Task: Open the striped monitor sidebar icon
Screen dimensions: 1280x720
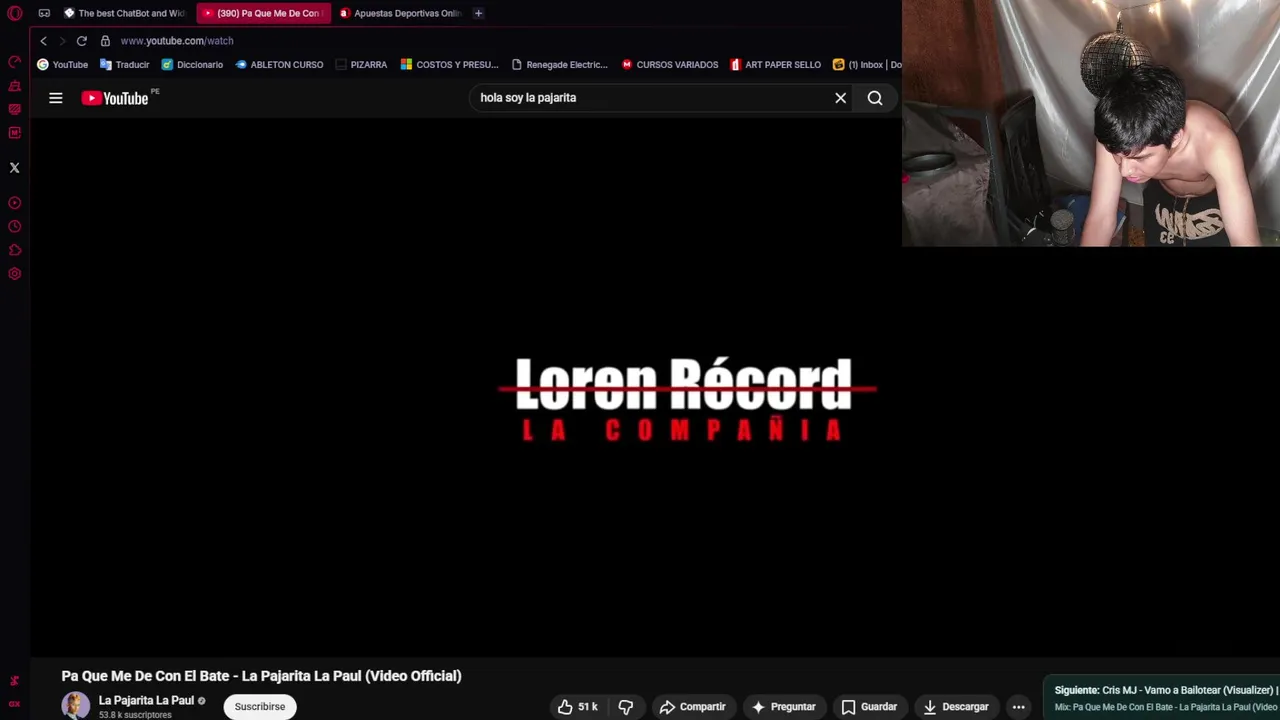Action: tap(14, 109)
